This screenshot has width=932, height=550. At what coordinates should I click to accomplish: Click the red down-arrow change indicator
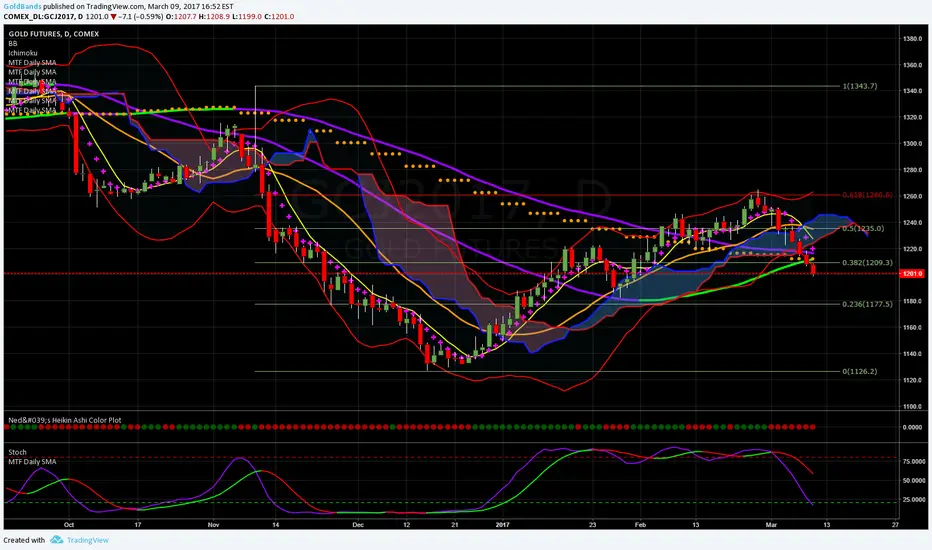[114, 17]
